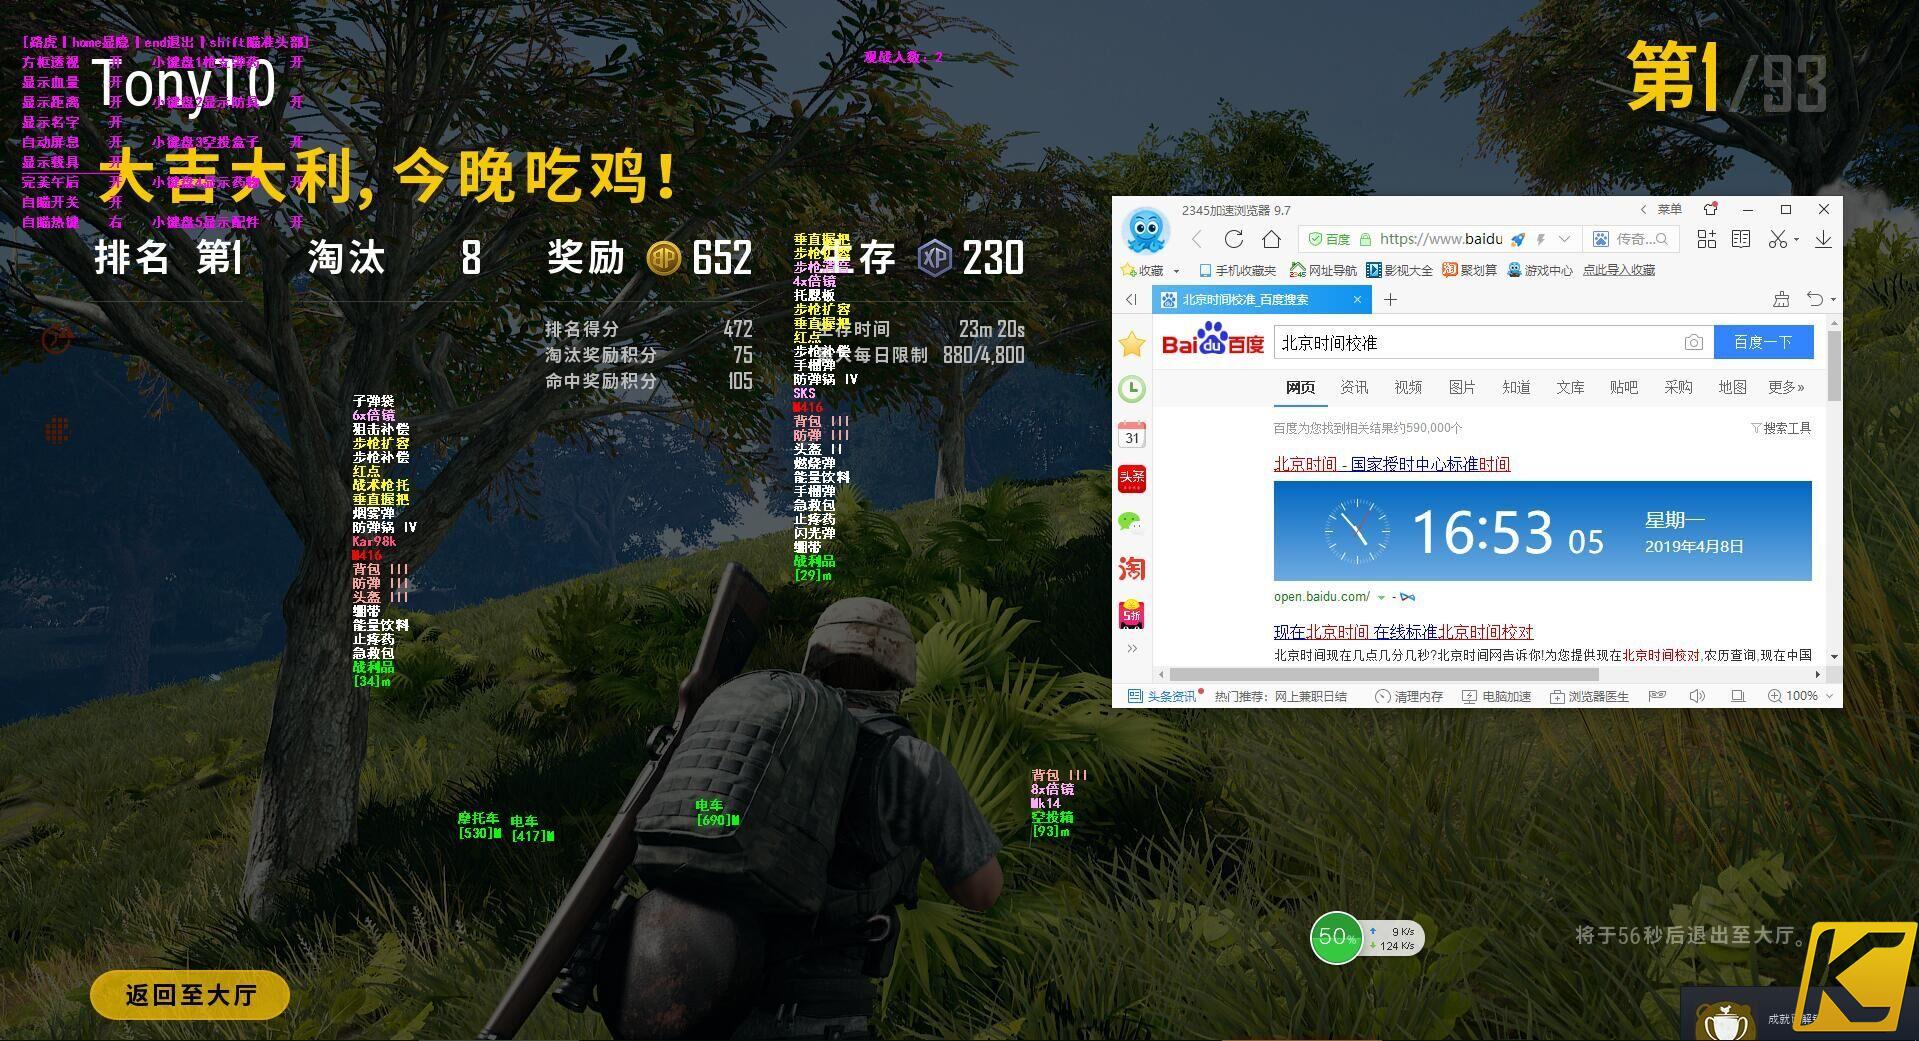Switch to Baidu 地图 tab
The height and width of the screenshot is (1041, 1919).
pyautogui.click(x=1732, y=387)
